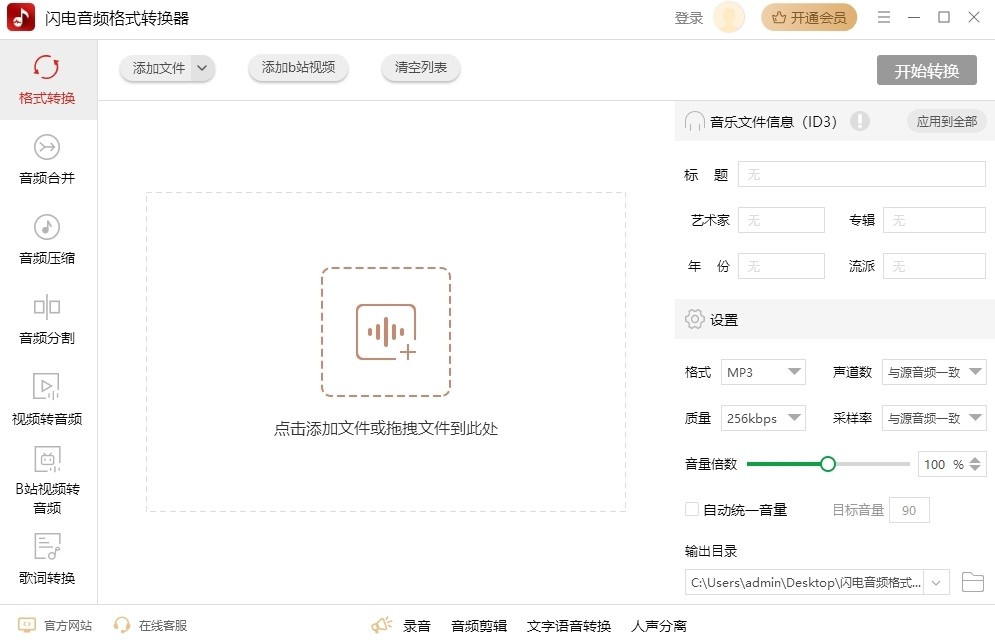Enable 自动统一音量
995x641 pixels.
point(691,509)
